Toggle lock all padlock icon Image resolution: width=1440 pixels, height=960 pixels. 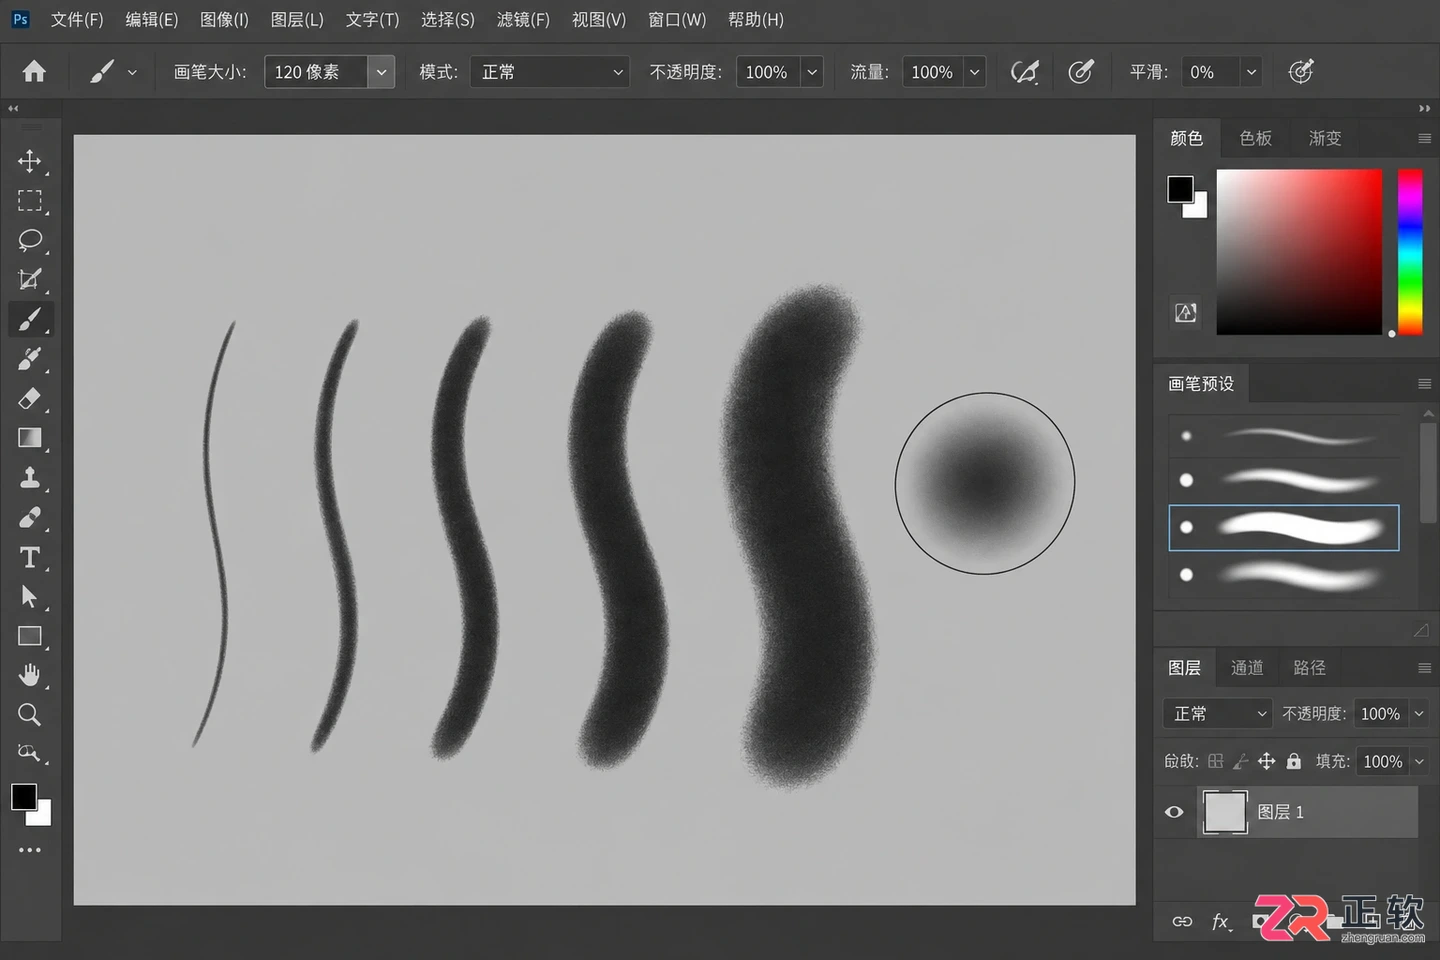coord(1294,761)
